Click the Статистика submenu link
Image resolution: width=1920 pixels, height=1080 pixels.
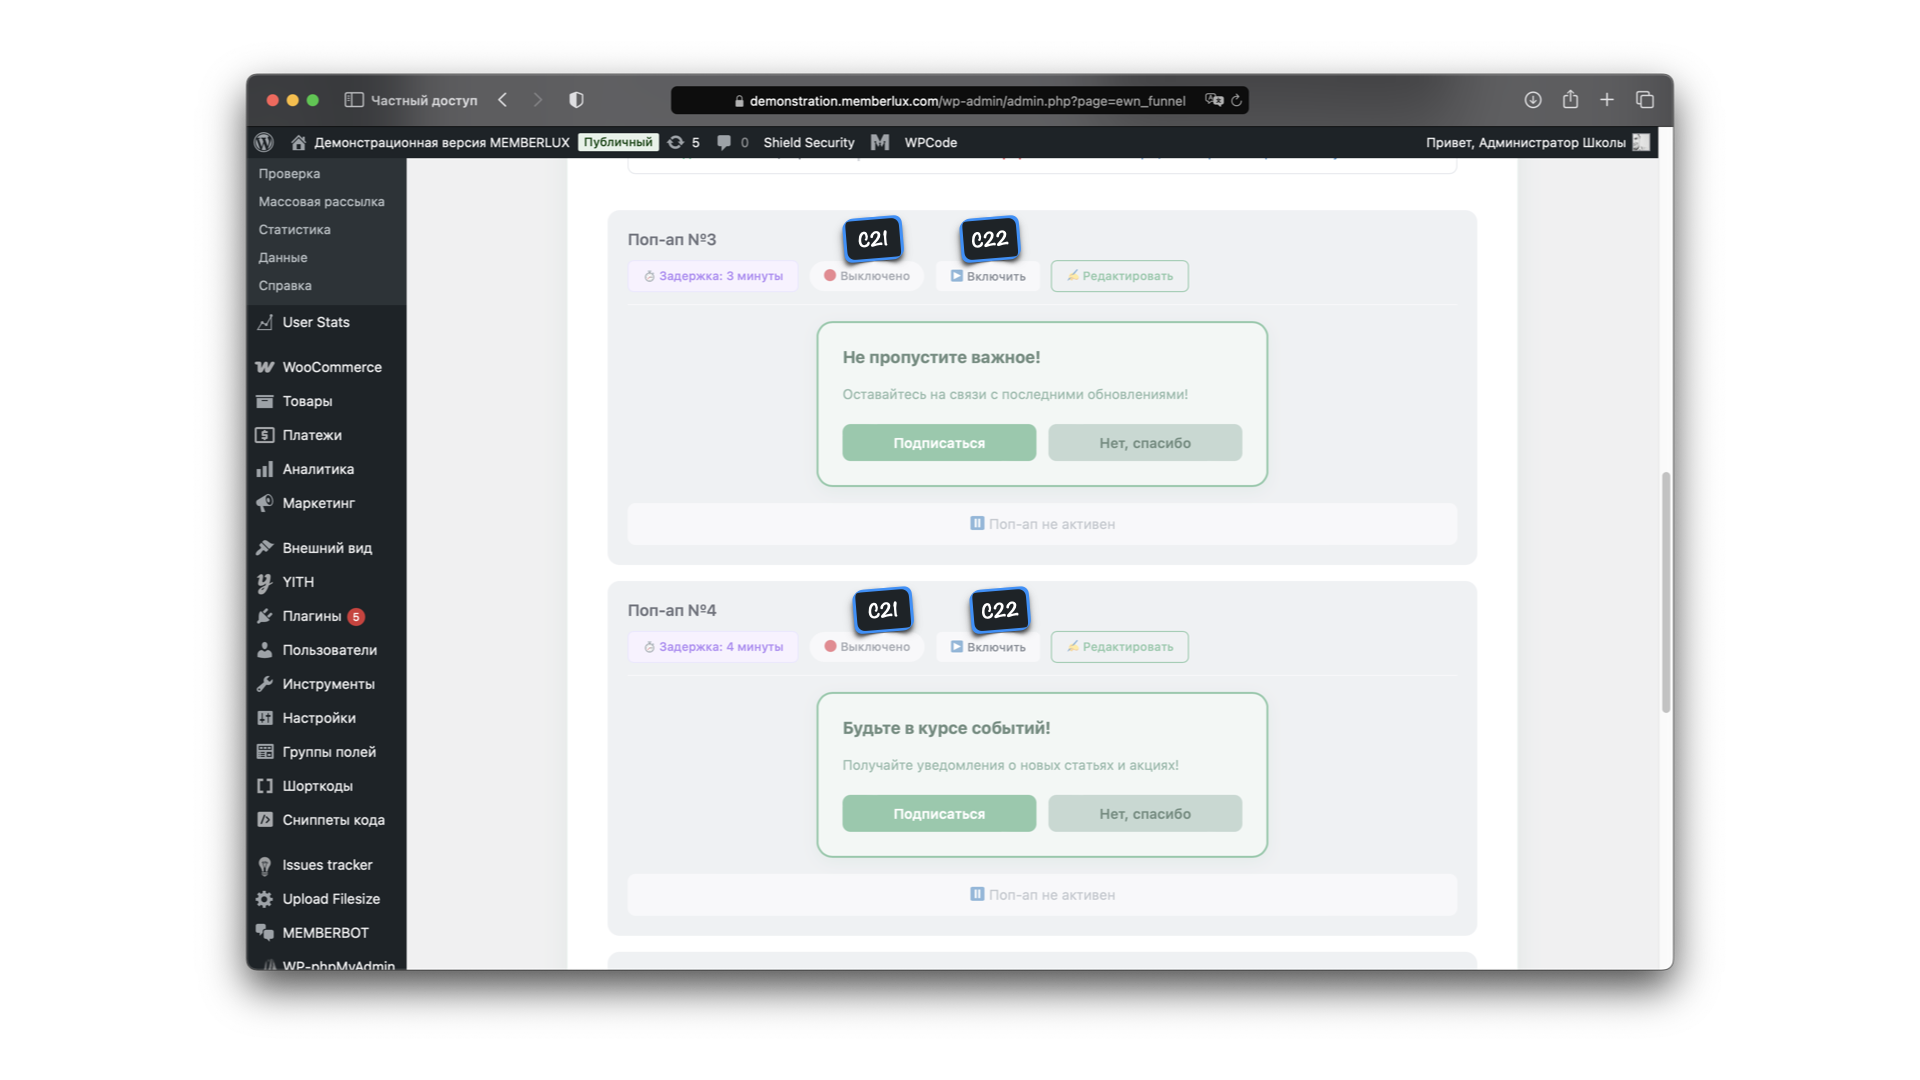(294, 230)
